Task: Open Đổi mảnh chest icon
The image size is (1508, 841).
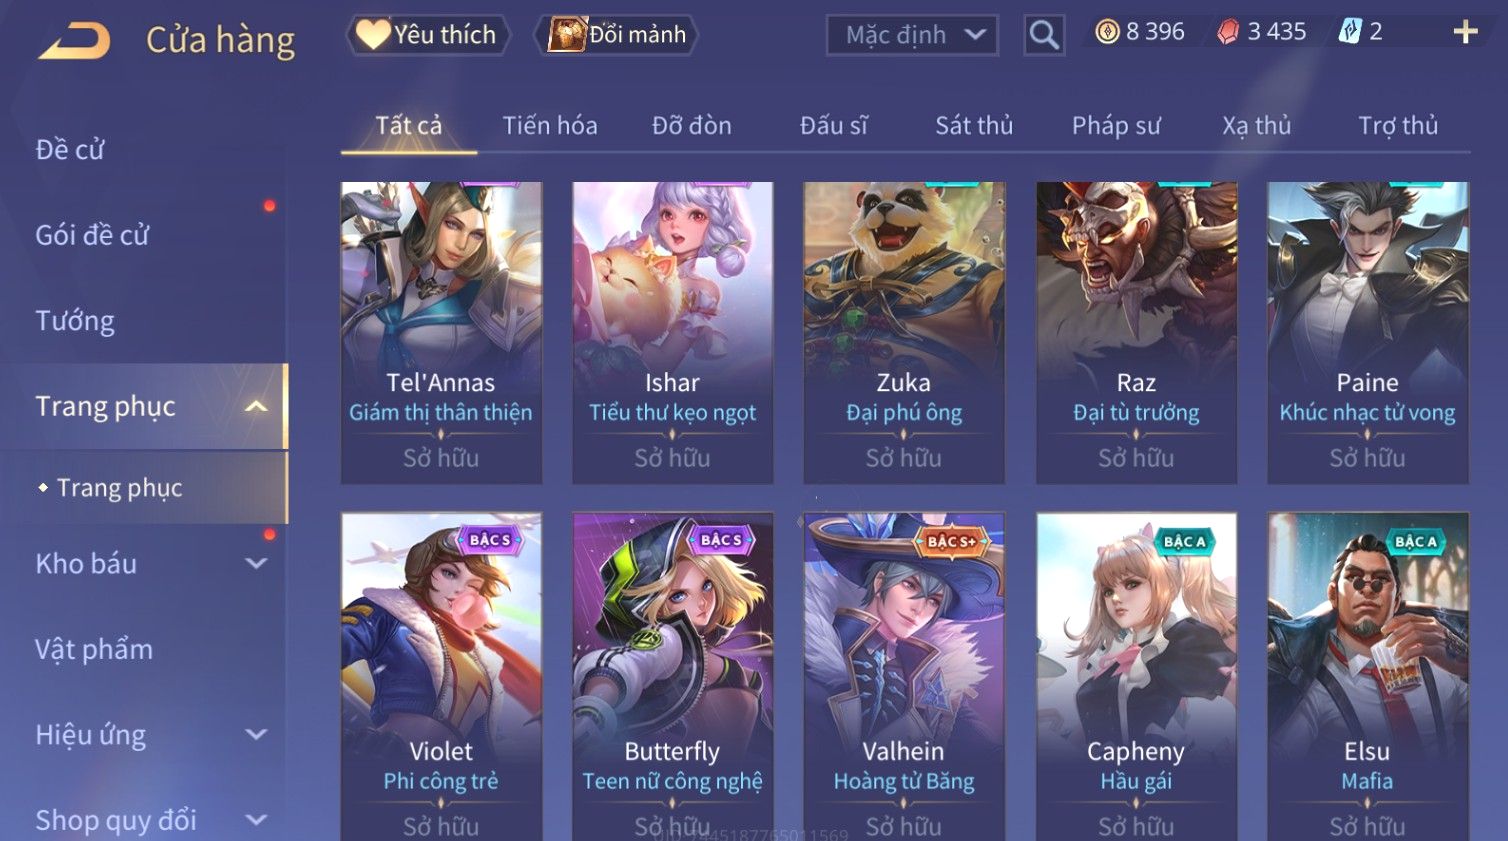Action: tap(566, 35)
